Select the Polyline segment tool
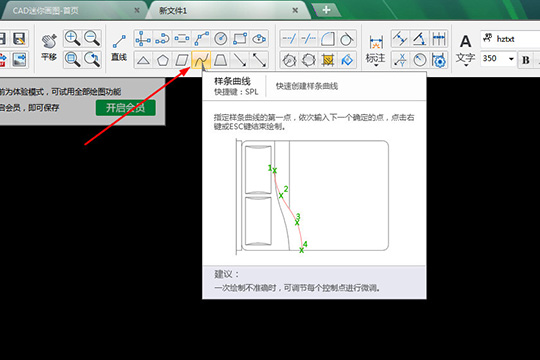The height and width of the screenshot is (360, 540). pyautogui.click(x=201, y=39)
